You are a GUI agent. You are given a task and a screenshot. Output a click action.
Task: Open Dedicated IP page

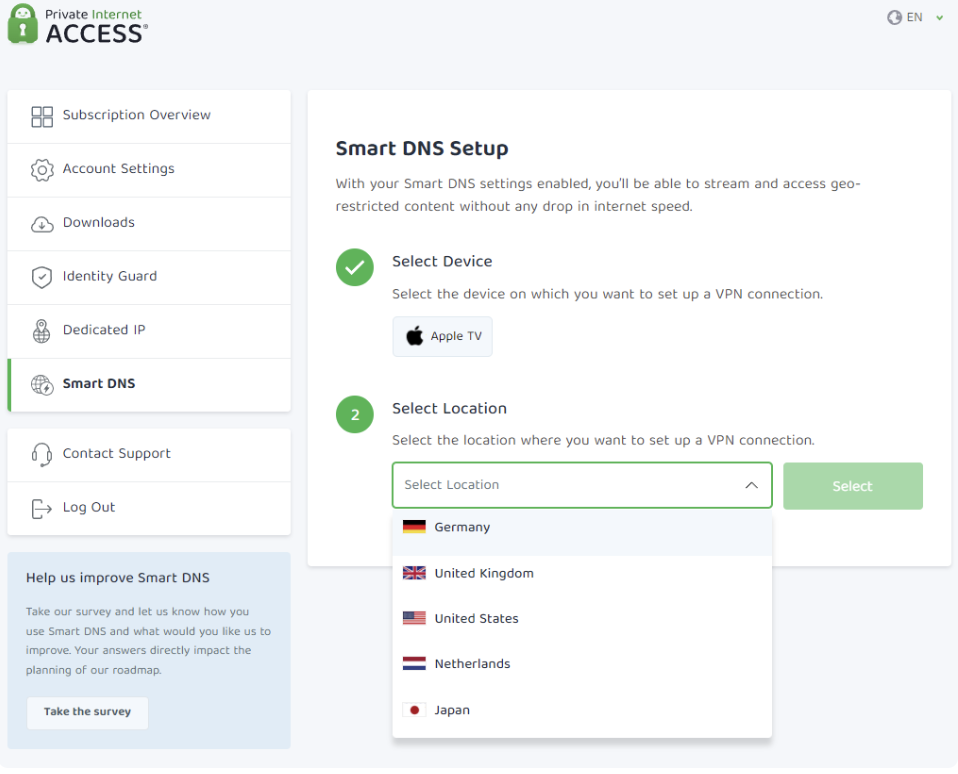pyautogui.click(x=149, y=331)
